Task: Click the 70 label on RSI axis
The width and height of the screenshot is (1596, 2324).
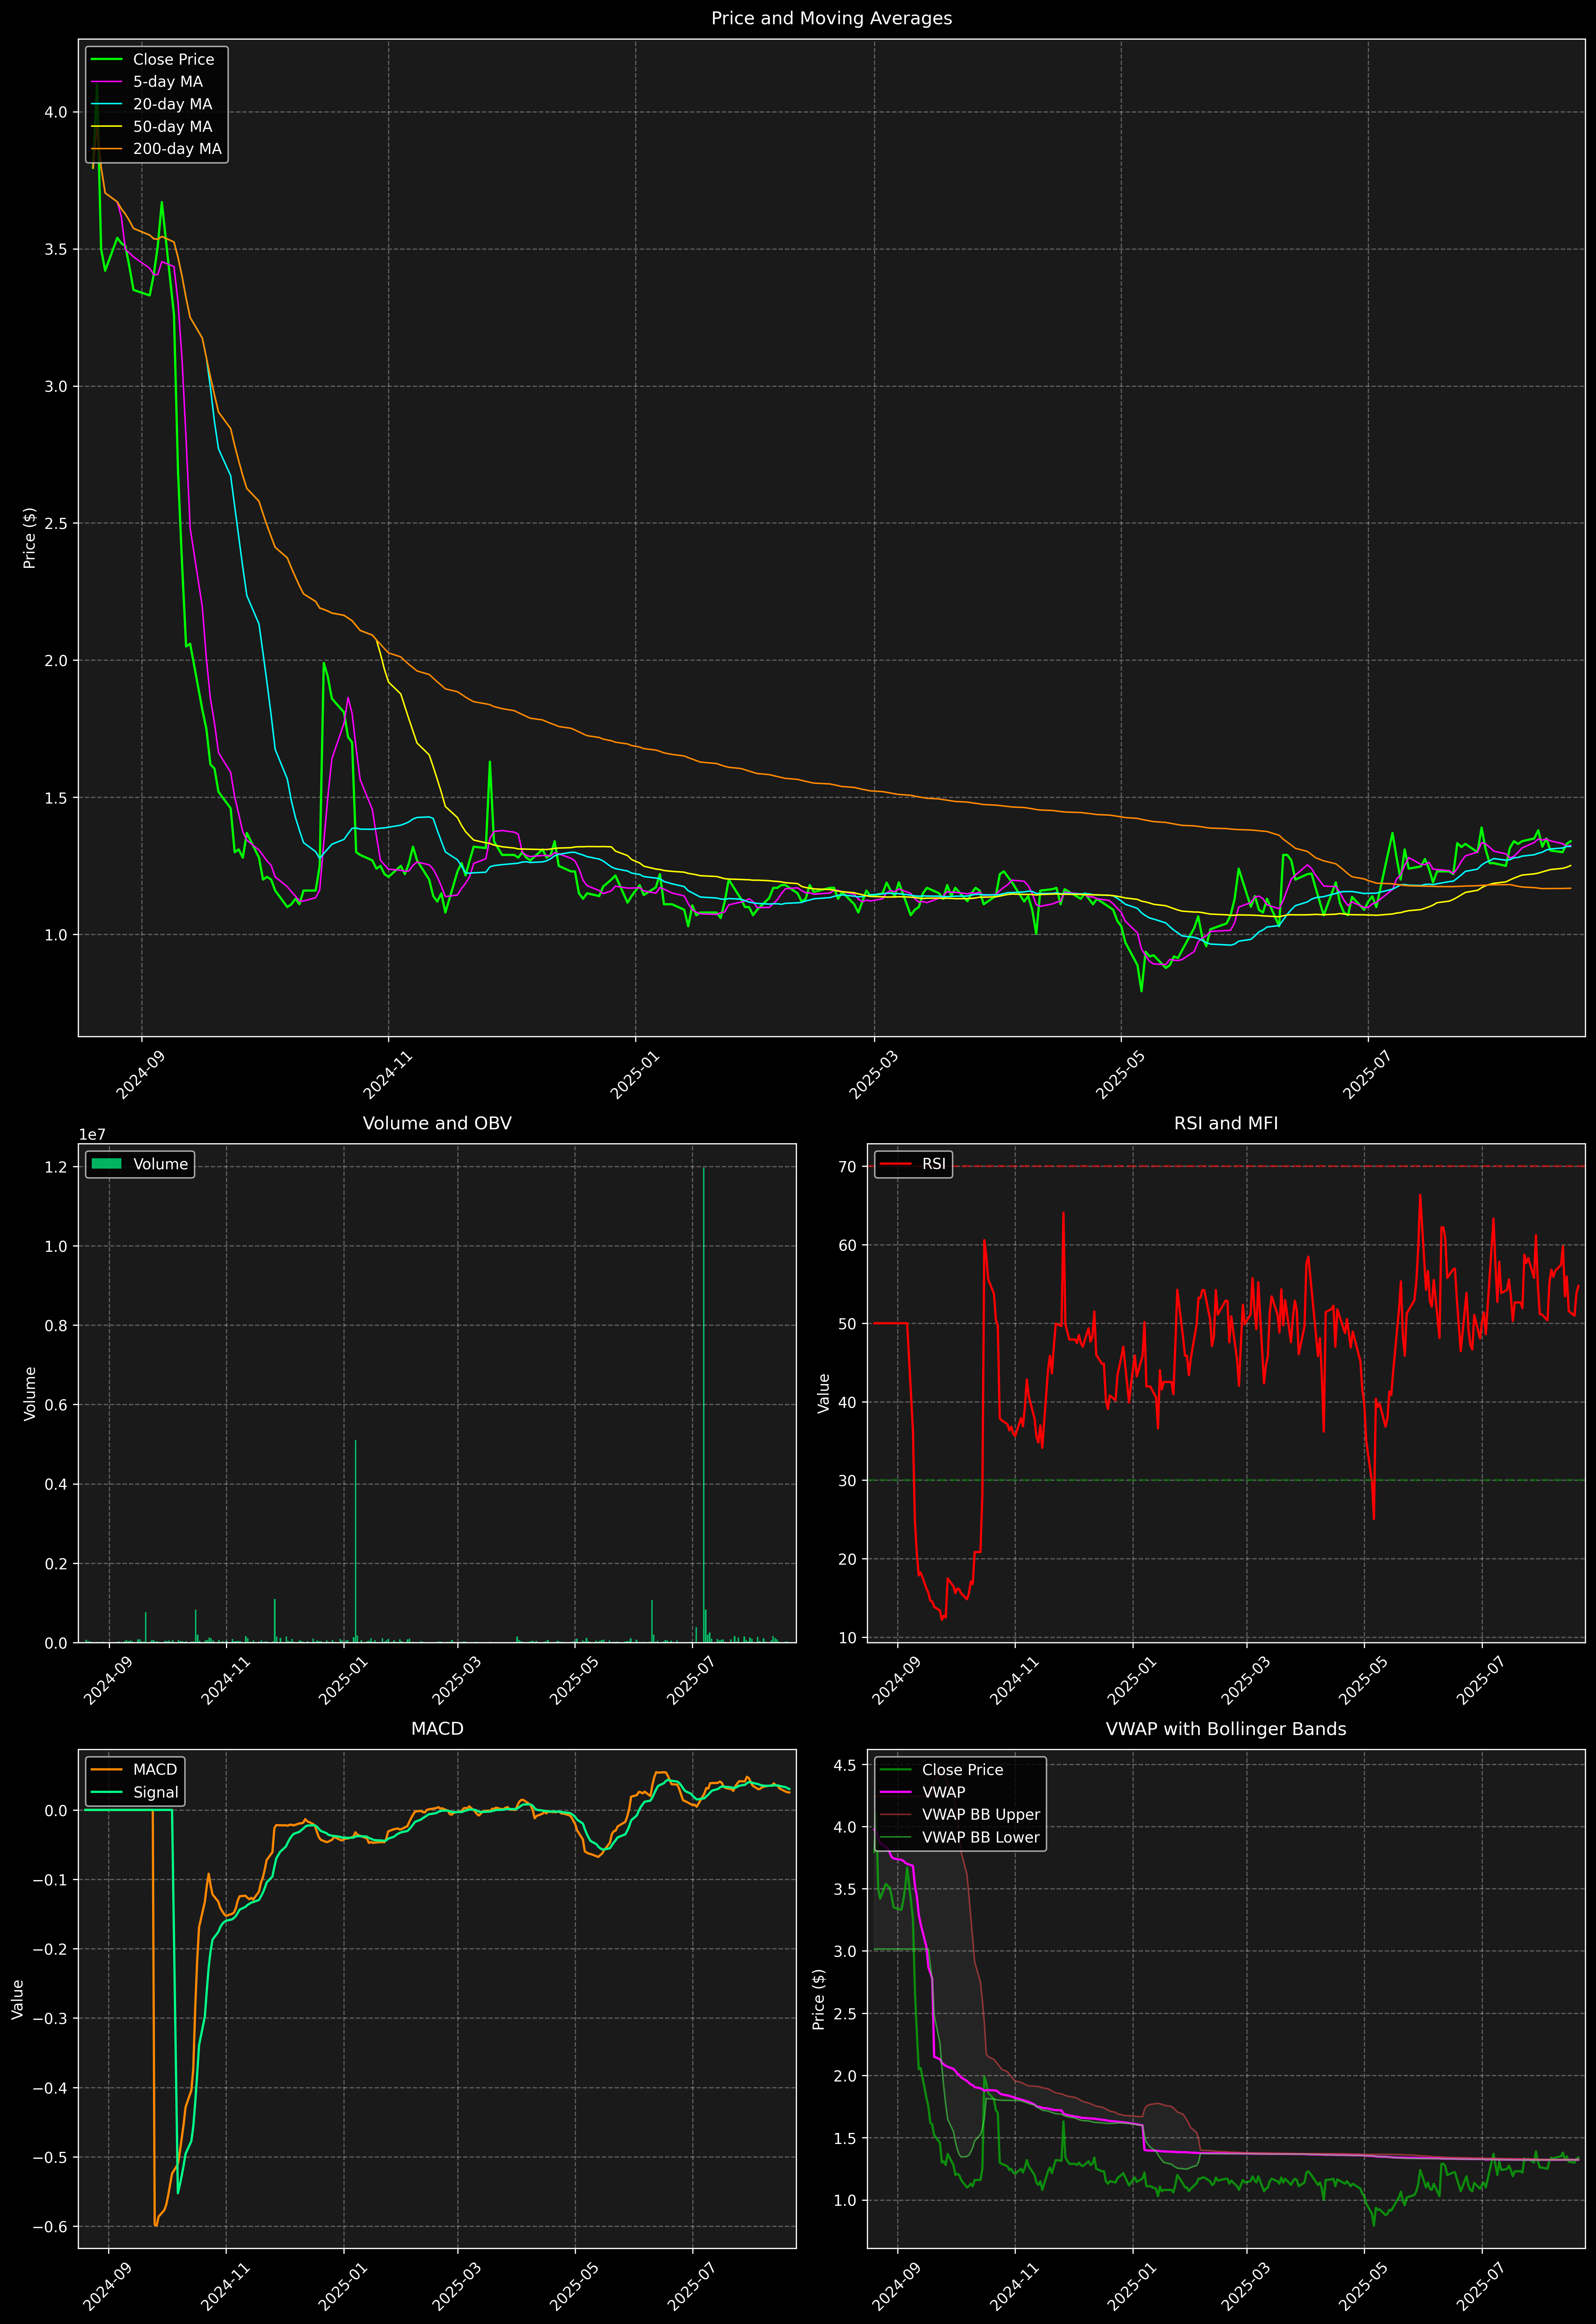Action: (x=847, y=1167)
